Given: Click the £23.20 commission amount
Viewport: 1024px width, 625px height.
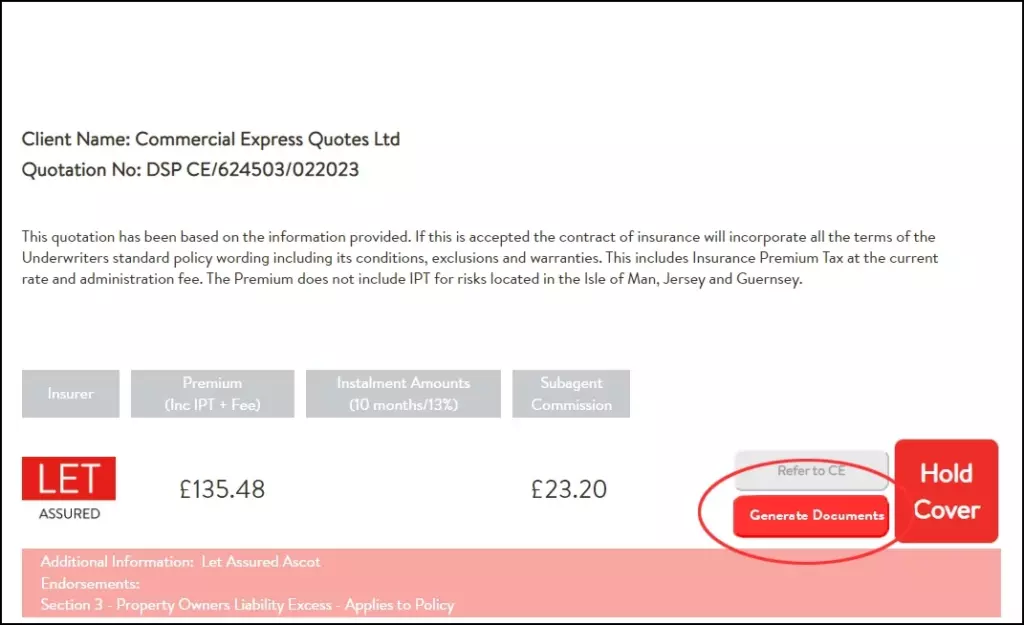Looking at the screenshot, I should tap(569, 489).
